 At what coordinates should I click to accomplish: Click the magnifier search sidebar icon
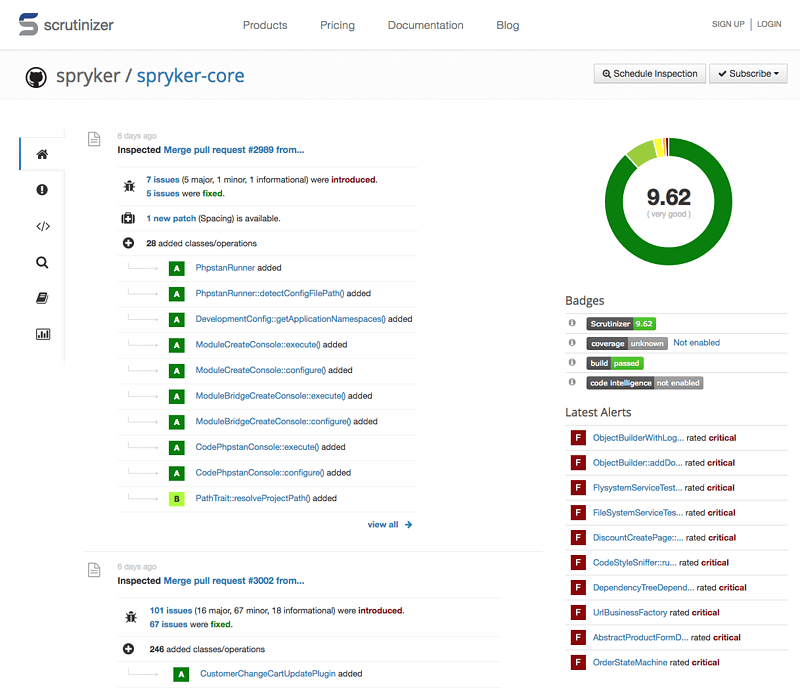pos(42,262)
